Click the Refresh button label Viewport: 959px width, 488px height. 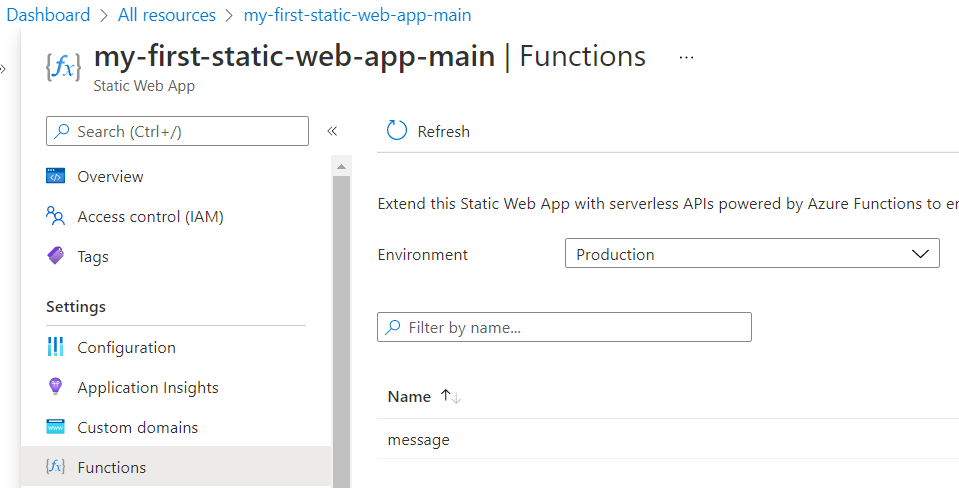[x=443, y=131]
